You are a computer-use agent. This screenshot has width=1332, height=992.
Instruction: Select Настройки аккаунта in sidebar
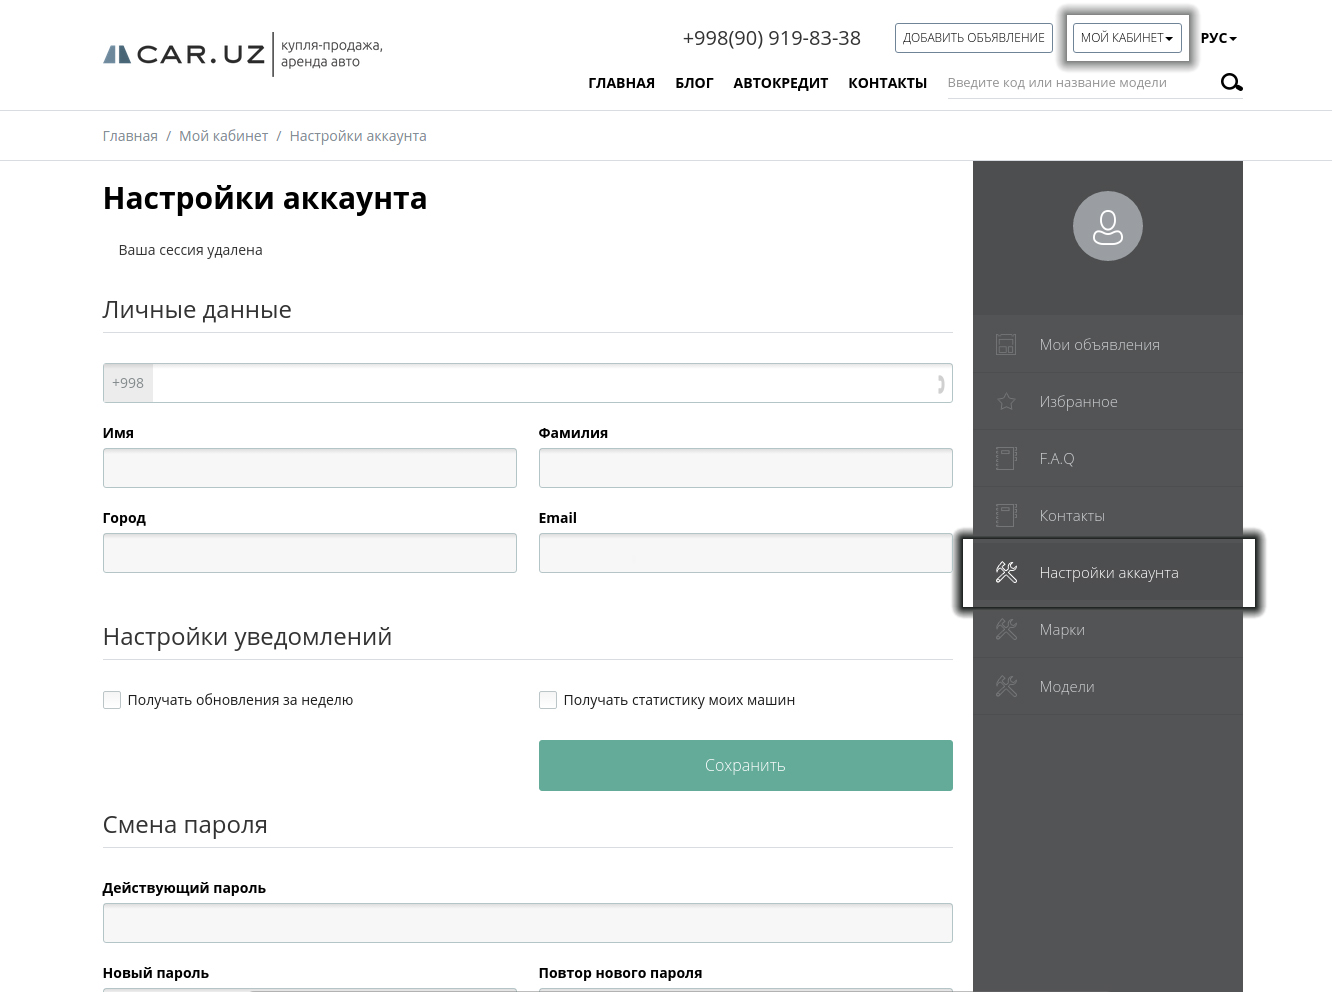click(x=1108, y=573)
